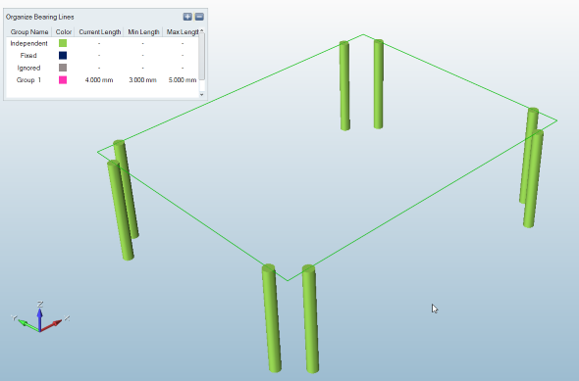Click the Current Length column header
Screen dimensions: 579x381
[100, 32]
